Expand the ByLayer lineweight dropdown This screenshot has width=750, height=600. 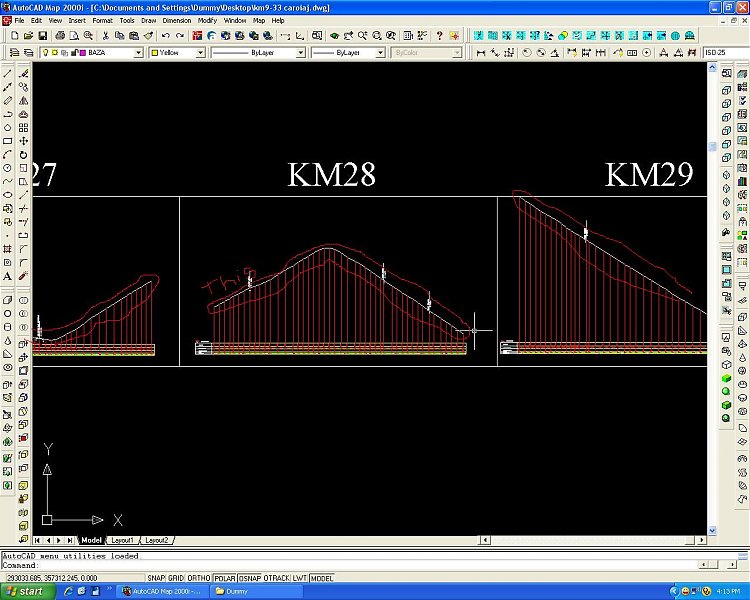click(380, 53)
